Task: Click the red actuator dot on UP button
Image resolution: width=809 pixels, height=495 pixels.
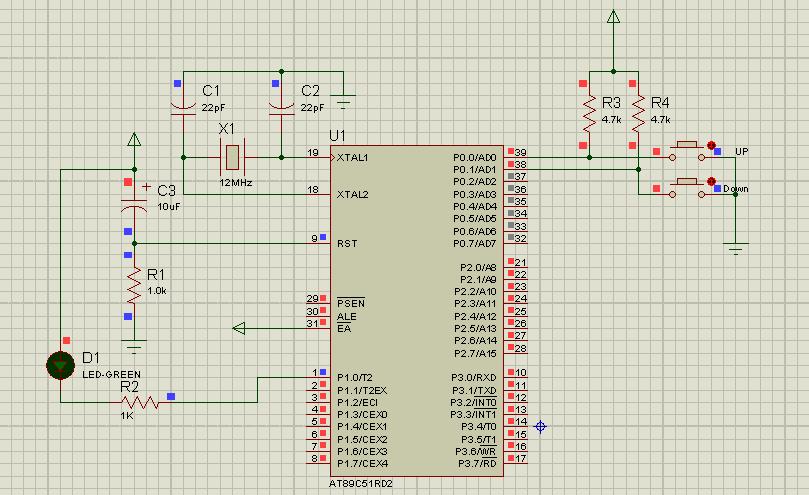Action: coord(712,146)
